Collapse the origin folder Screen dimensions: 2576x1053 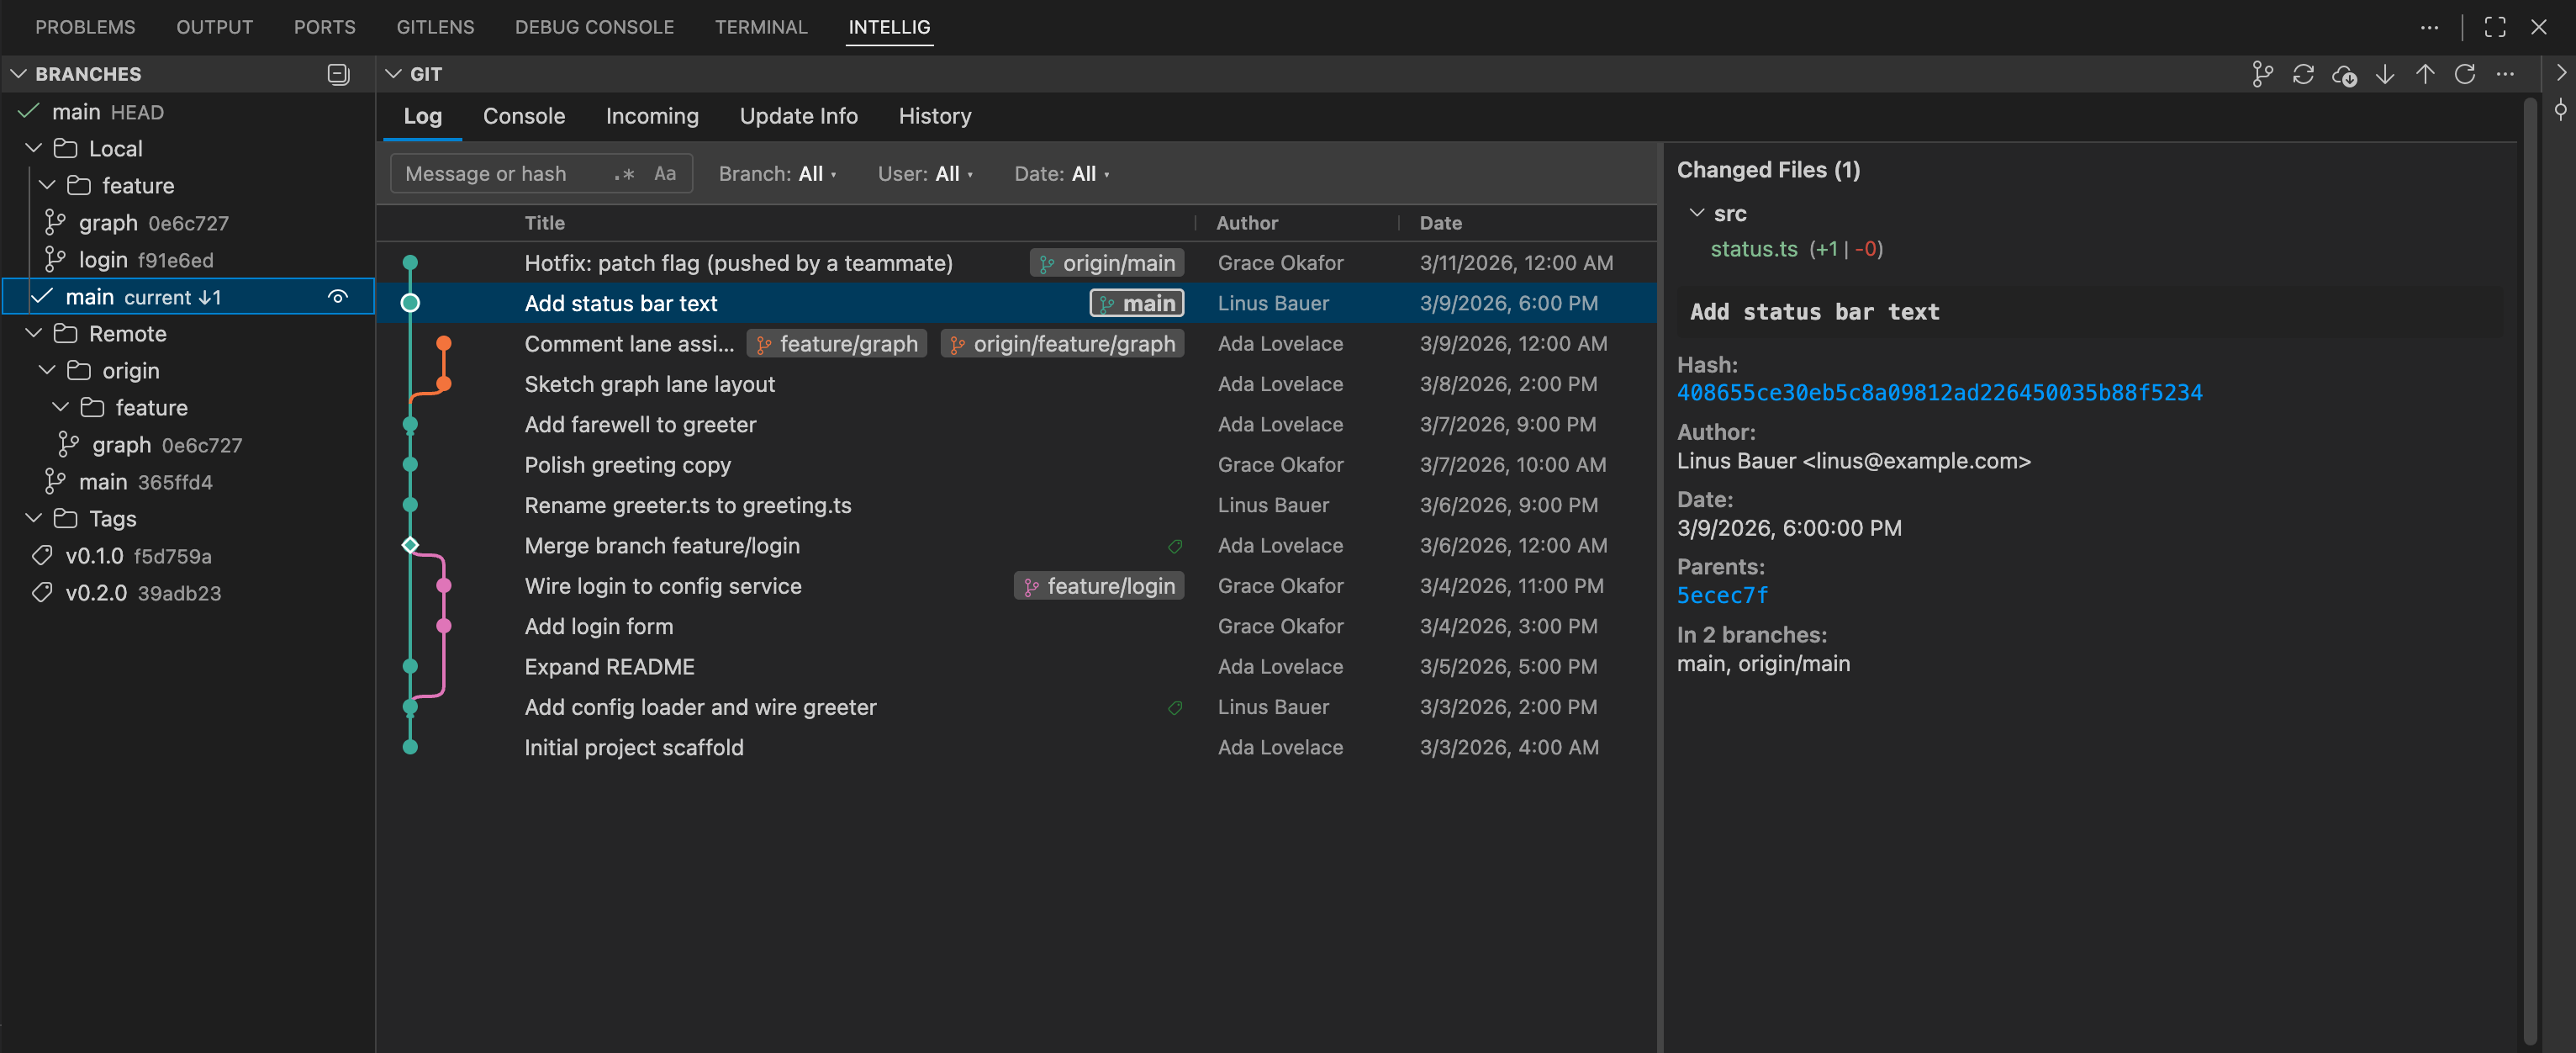coord(47,370)
